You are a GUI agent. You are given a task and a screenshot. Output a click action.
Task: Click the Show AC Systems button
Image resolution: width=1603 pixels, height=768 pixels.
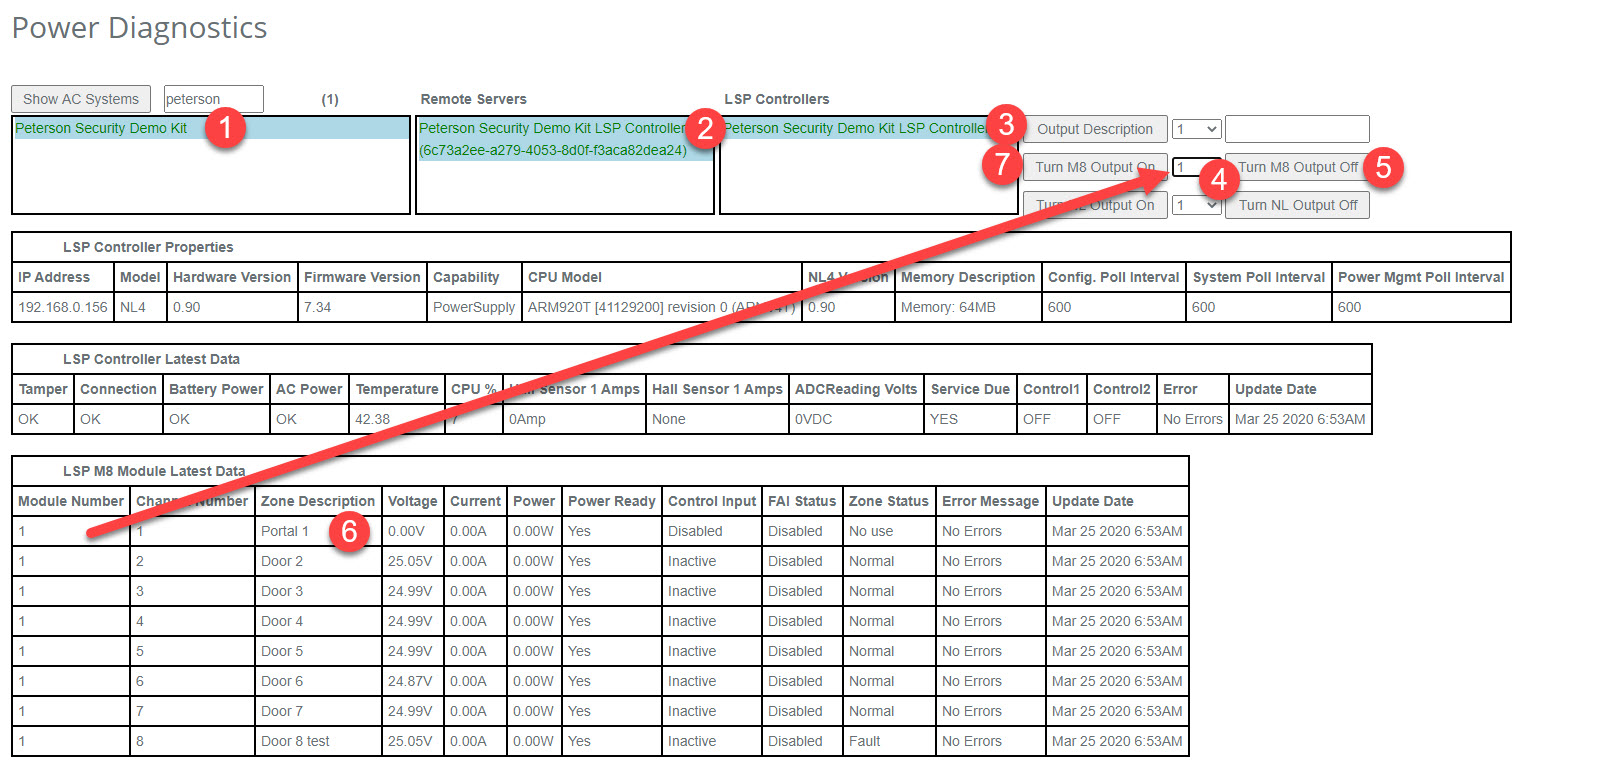coord(81,99)
